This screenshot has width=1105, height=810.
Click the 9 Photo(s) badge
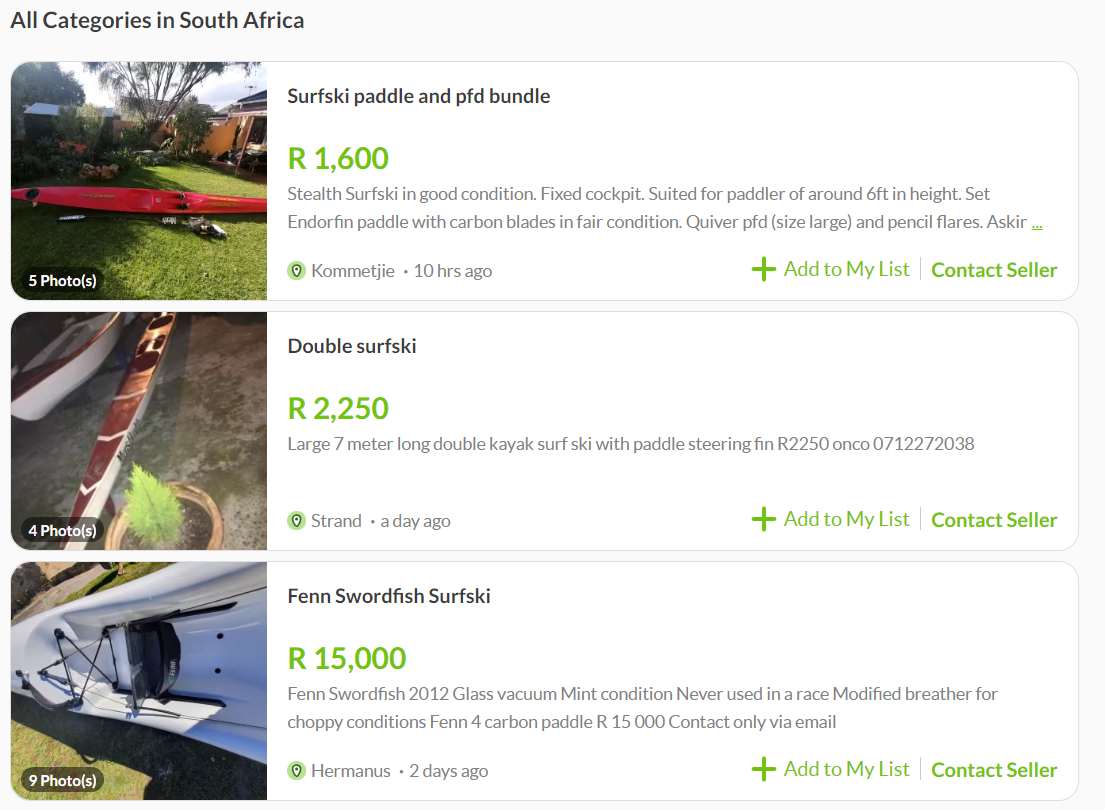tap(62, 780)
